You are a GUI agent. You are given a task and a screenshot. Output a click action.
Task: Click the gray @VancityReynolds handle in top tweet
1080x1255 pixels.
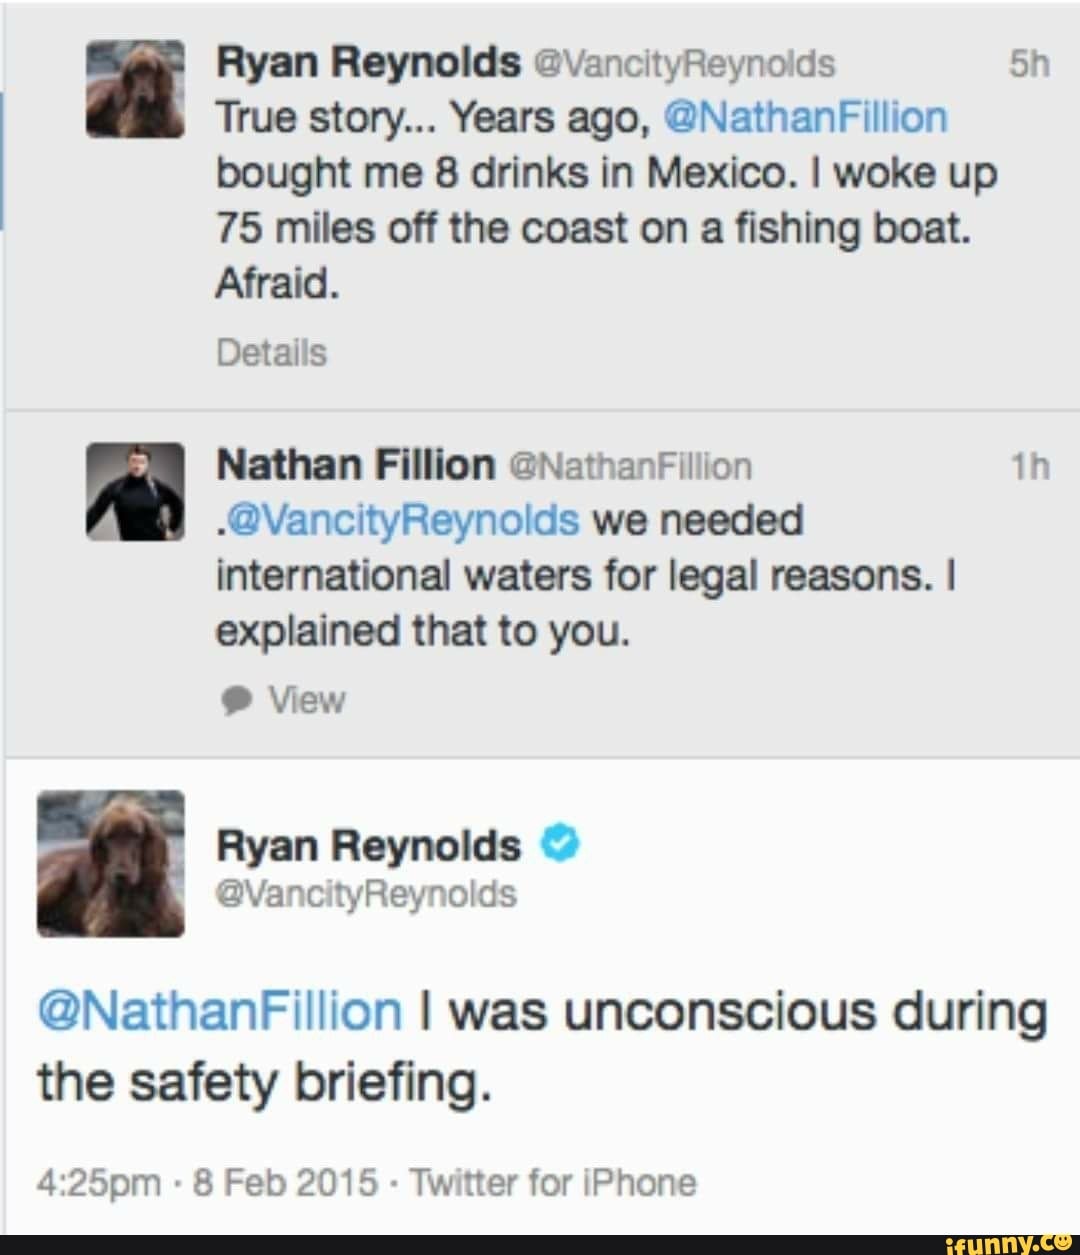pos(685,64)
